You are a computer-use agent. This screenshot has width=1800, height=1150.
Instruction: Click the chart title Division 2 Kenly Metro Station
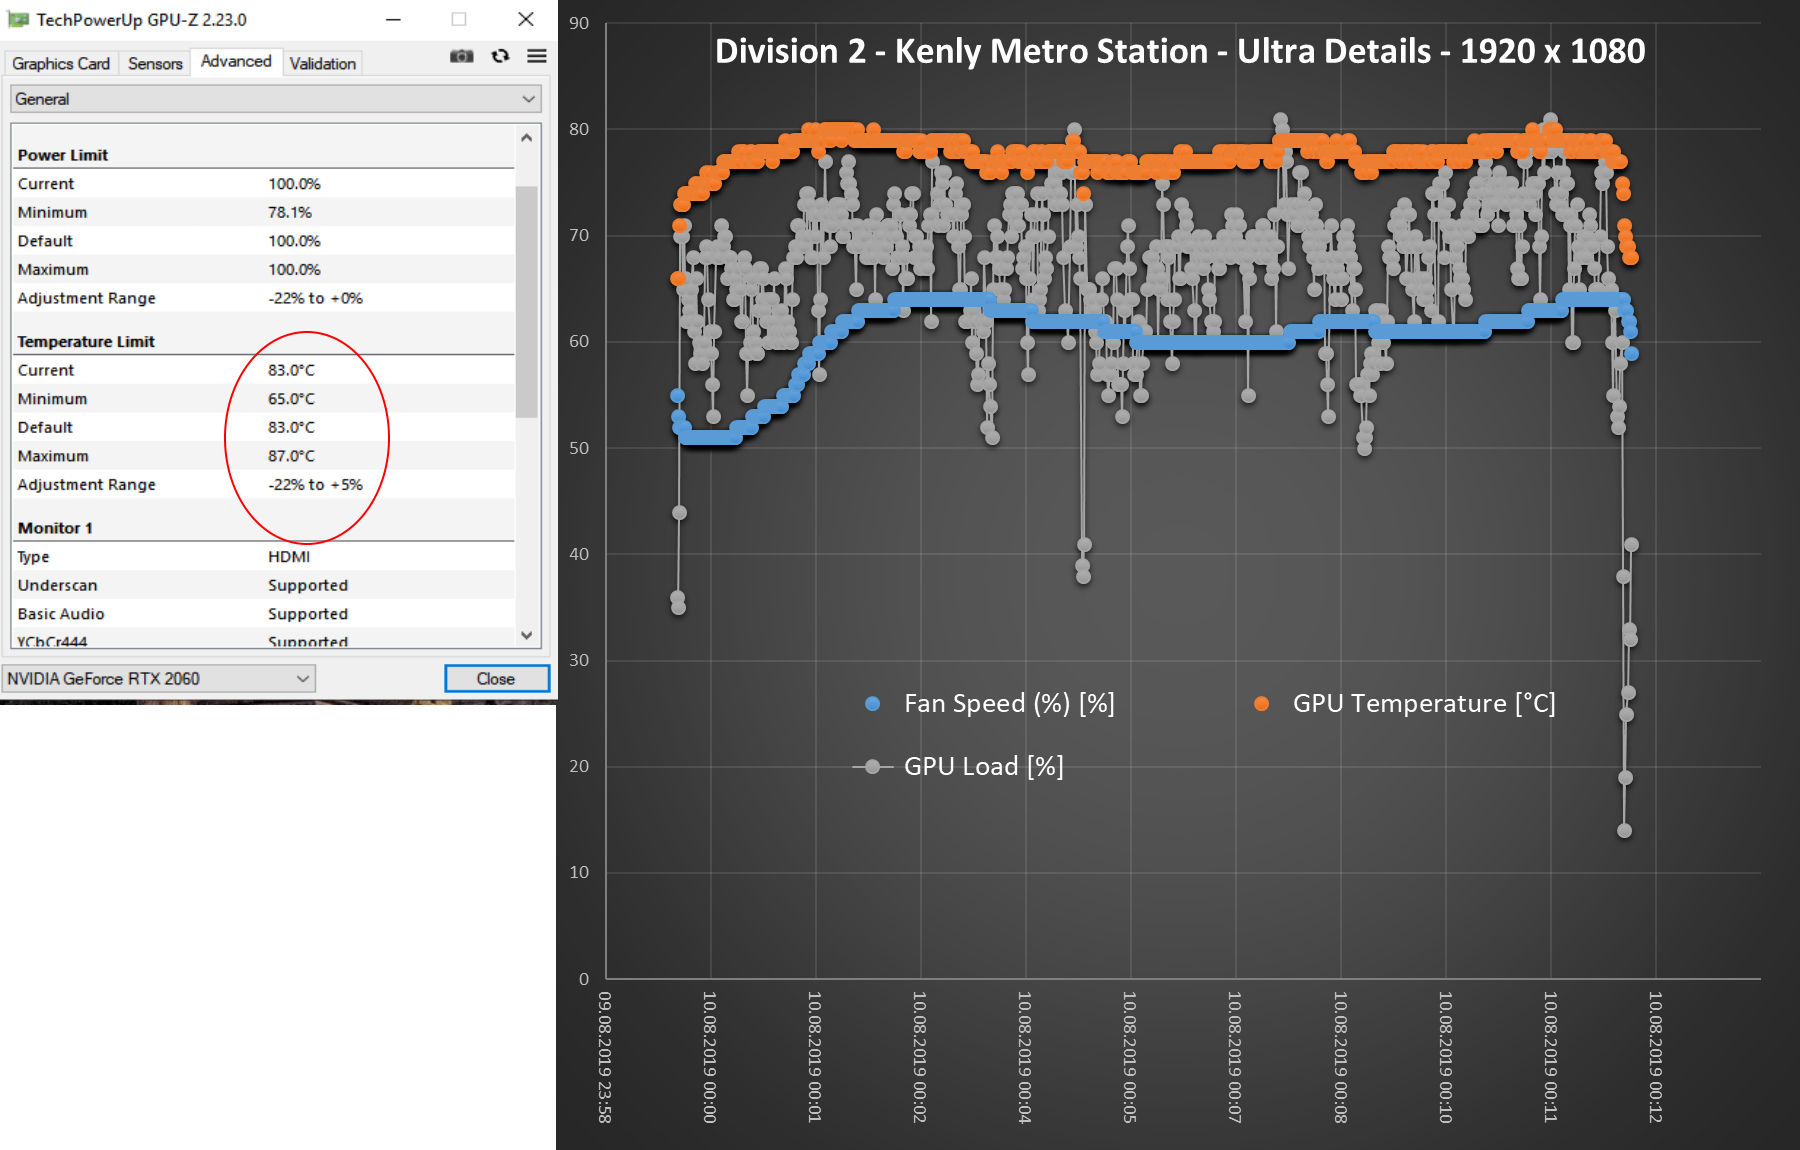click(x=1180, y=51)
